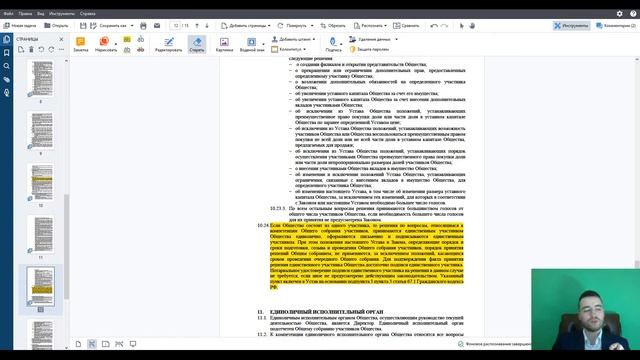Select page 10 thumbnail
Screen dimensions: 640x360
[41, 182]
